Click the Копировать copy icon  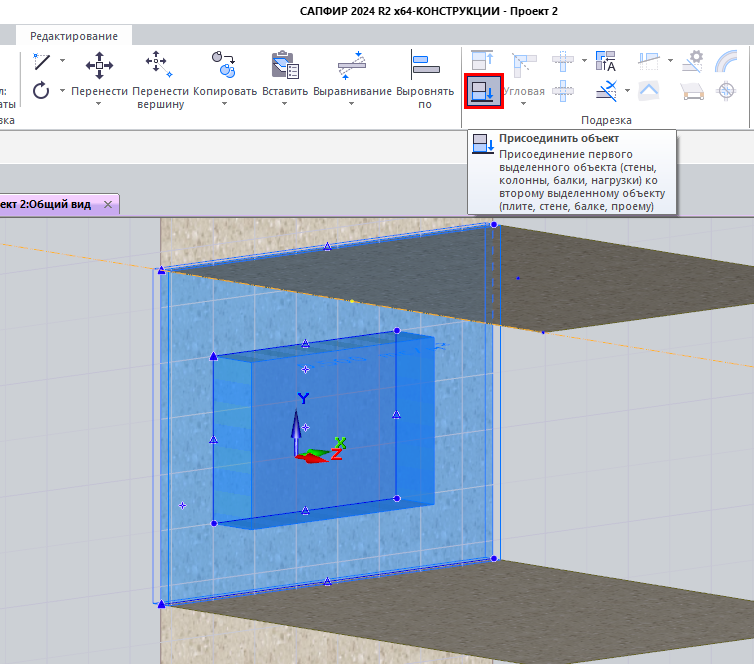225,66
